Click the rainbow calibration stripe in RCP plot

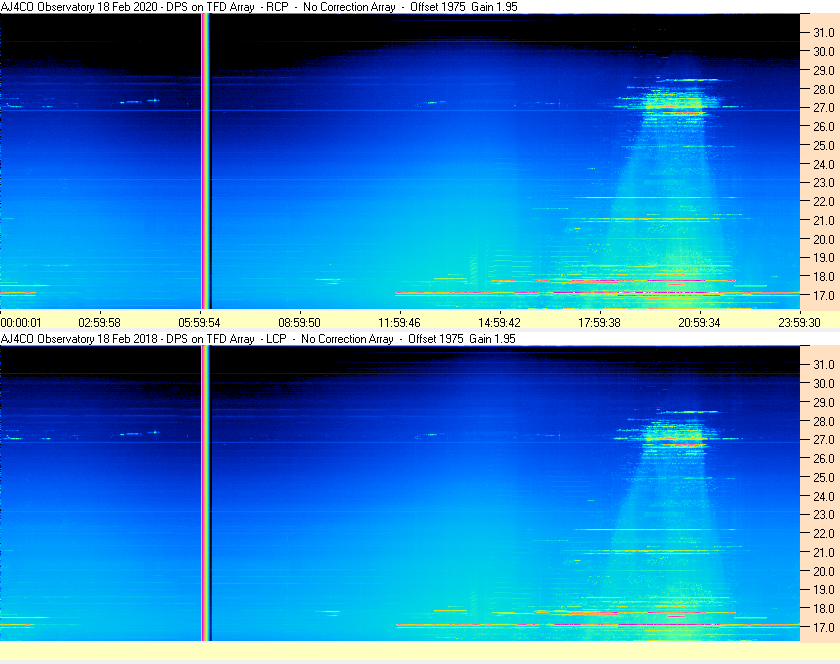(206, 161)
